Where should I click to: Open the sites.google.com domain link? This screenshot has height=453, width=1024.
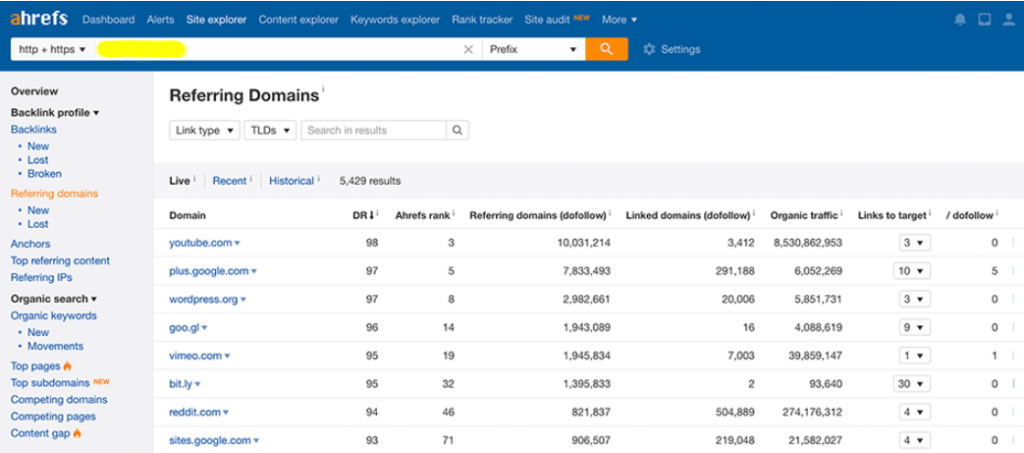tap(210, 440)
